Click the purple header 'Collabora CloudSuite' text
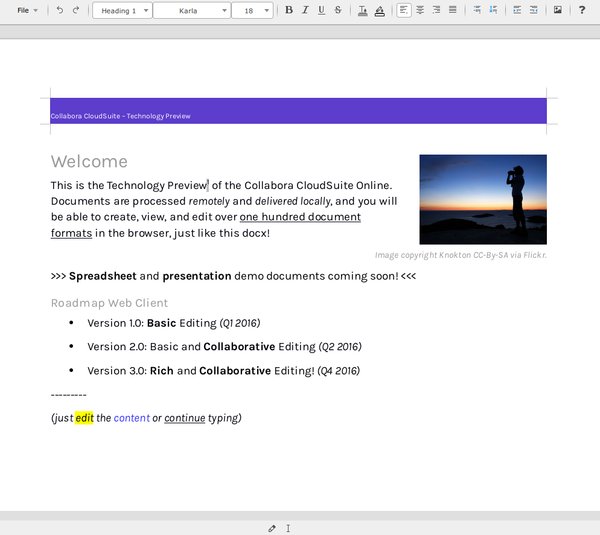600x535 pixels. coord(120,116)
